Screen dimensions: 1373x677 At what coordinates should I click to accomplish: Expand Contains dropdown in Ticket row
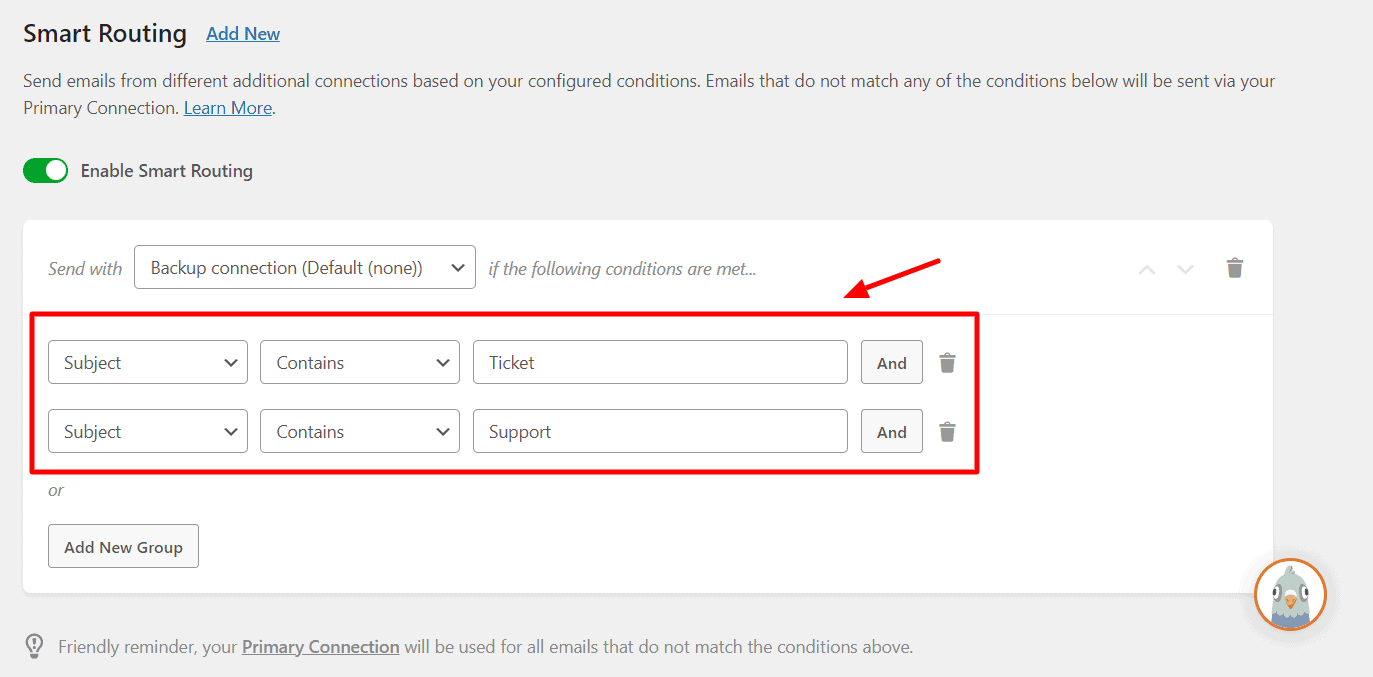coord(359,363)
